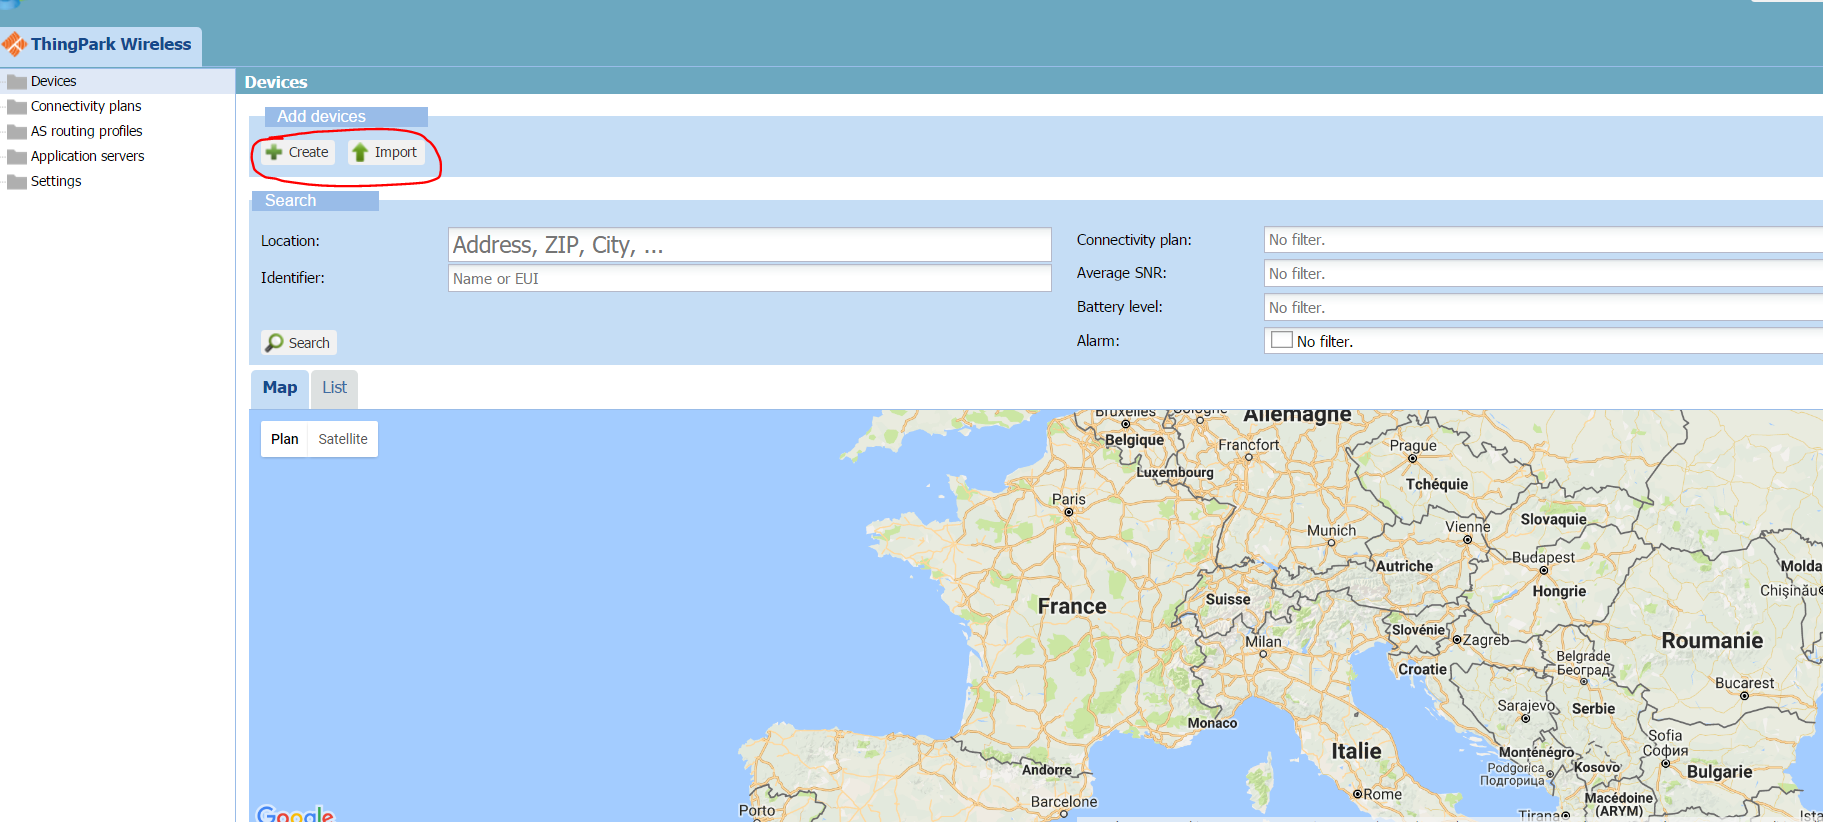The width and height of the screenshot is (1823, 822).
Task: Run the device Search button
Action: coord(299,343)
